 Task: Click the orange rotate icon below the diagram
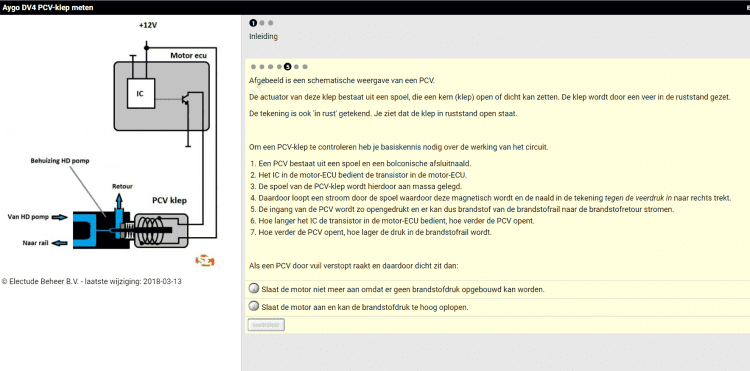tap(205, 261)
